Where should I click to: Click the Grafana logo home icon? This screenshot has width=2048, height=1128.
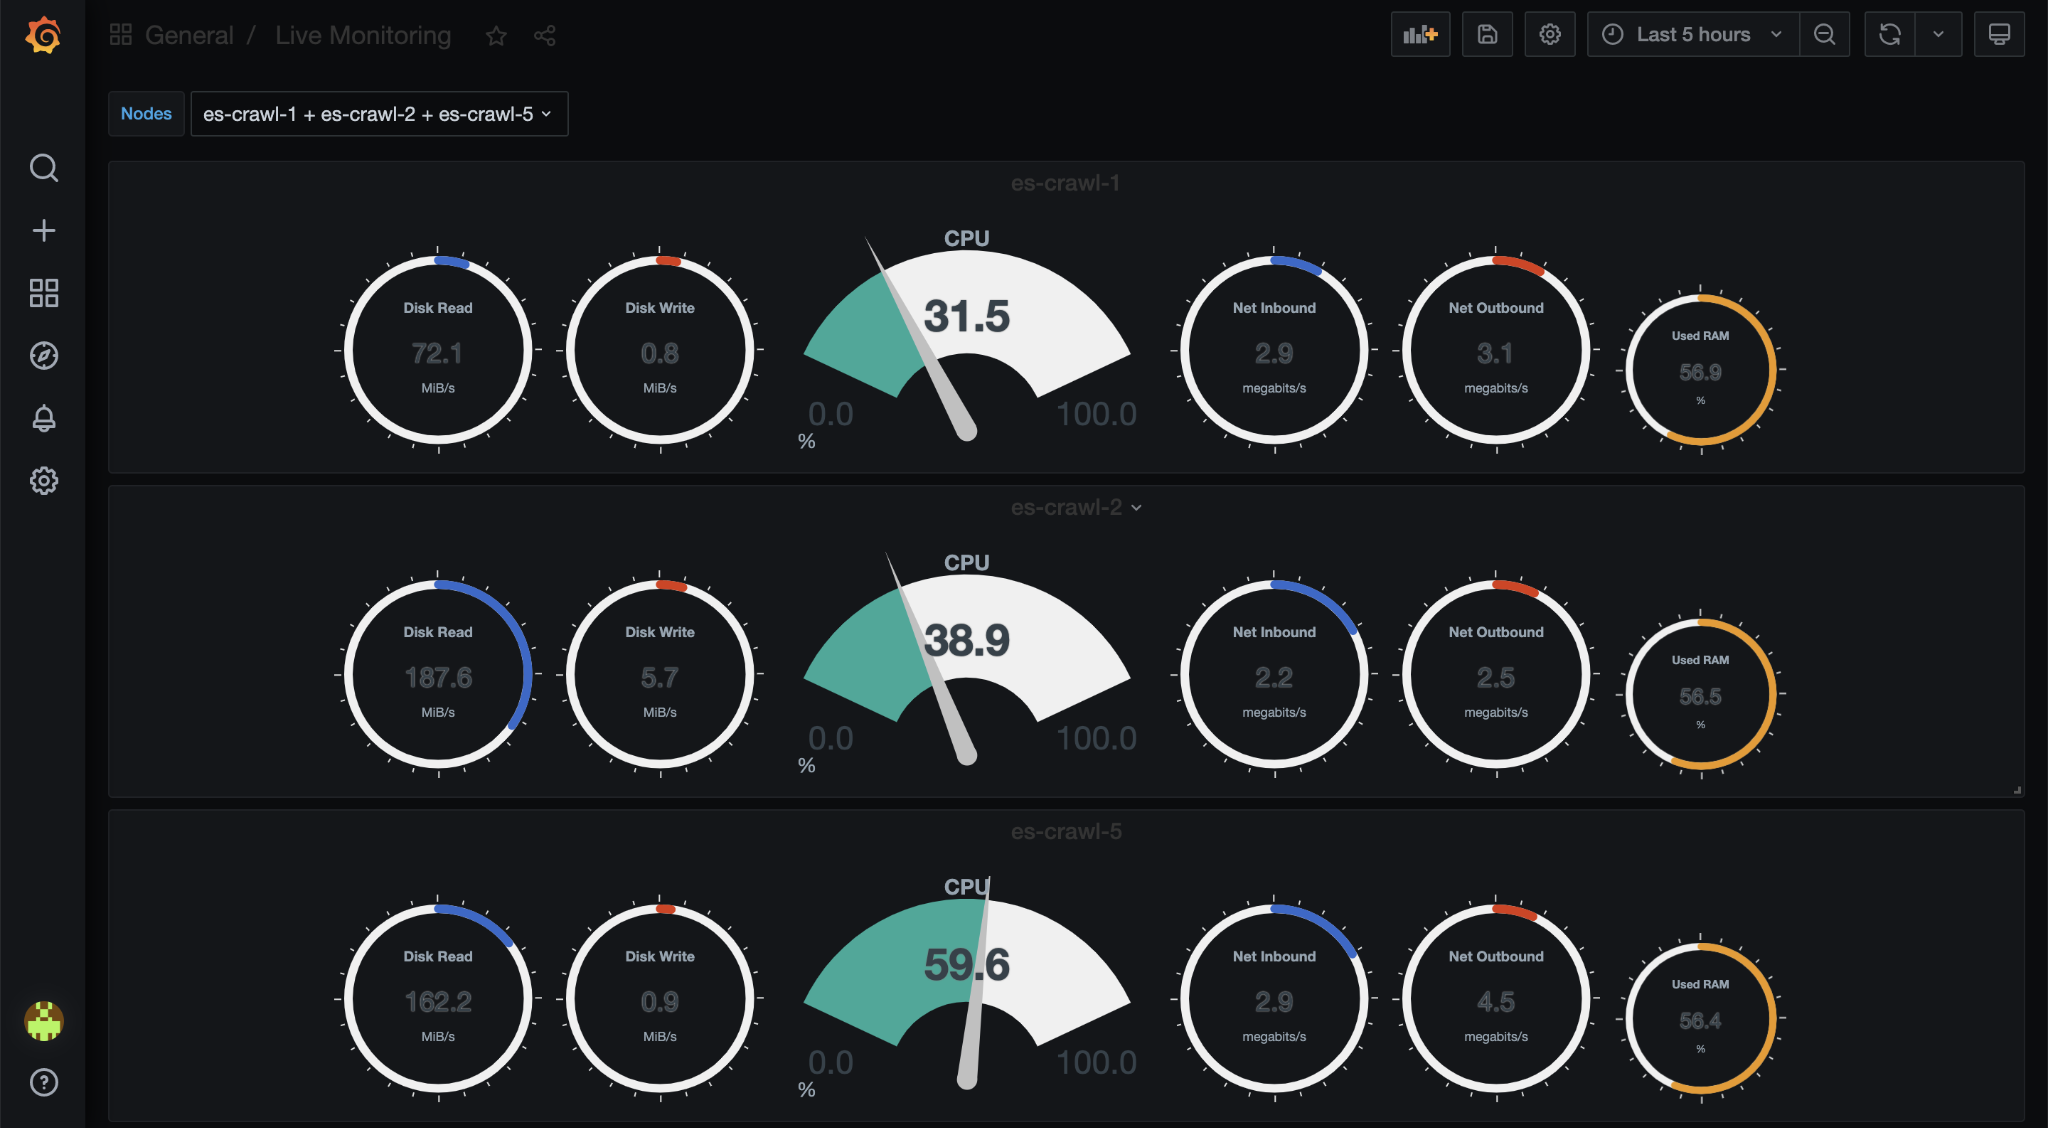(43, 35)
